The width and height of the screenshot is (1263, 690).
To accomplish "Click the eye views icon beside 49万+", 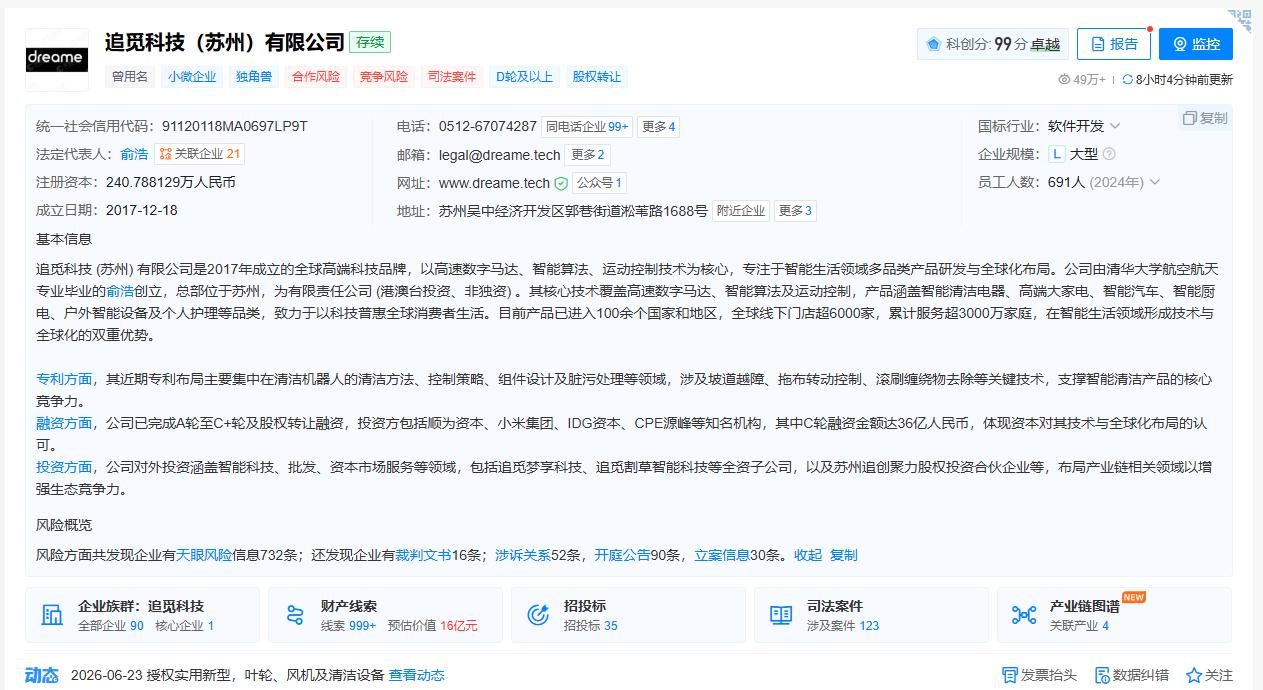I will pos(1064,79).
